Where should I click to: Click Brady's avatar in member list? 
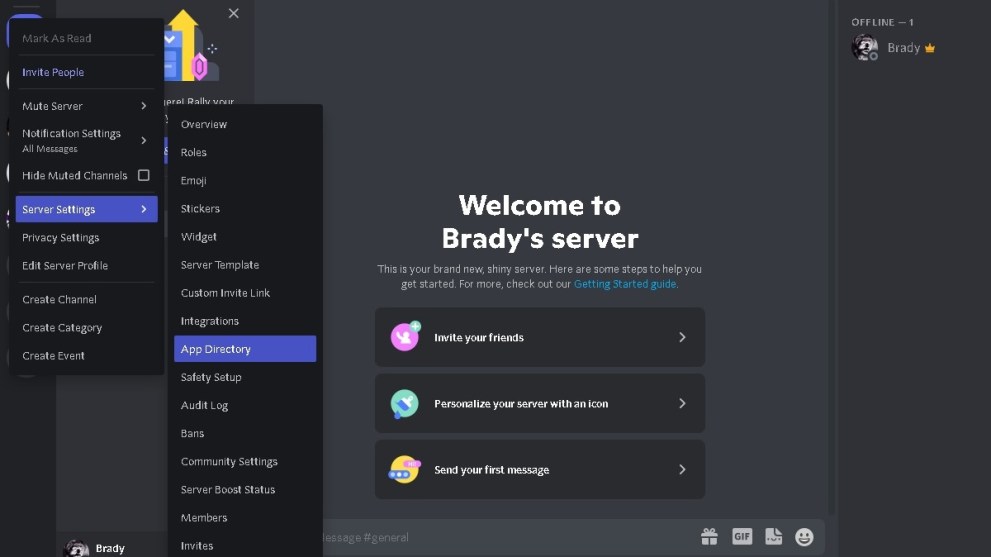point(864,47)
